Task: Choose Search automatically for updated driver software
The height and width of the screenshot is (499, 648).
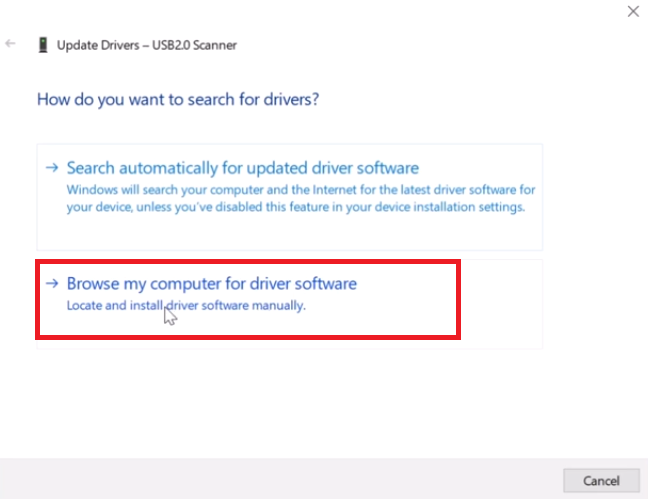Action: [242, 168]
